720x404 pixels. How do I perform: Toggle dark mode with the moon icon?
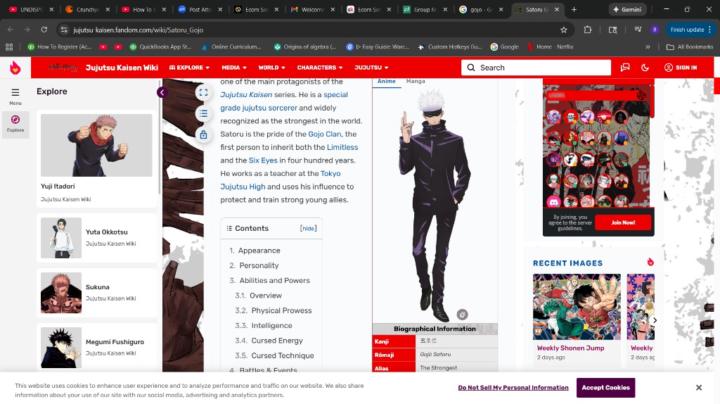click(645, 67)
